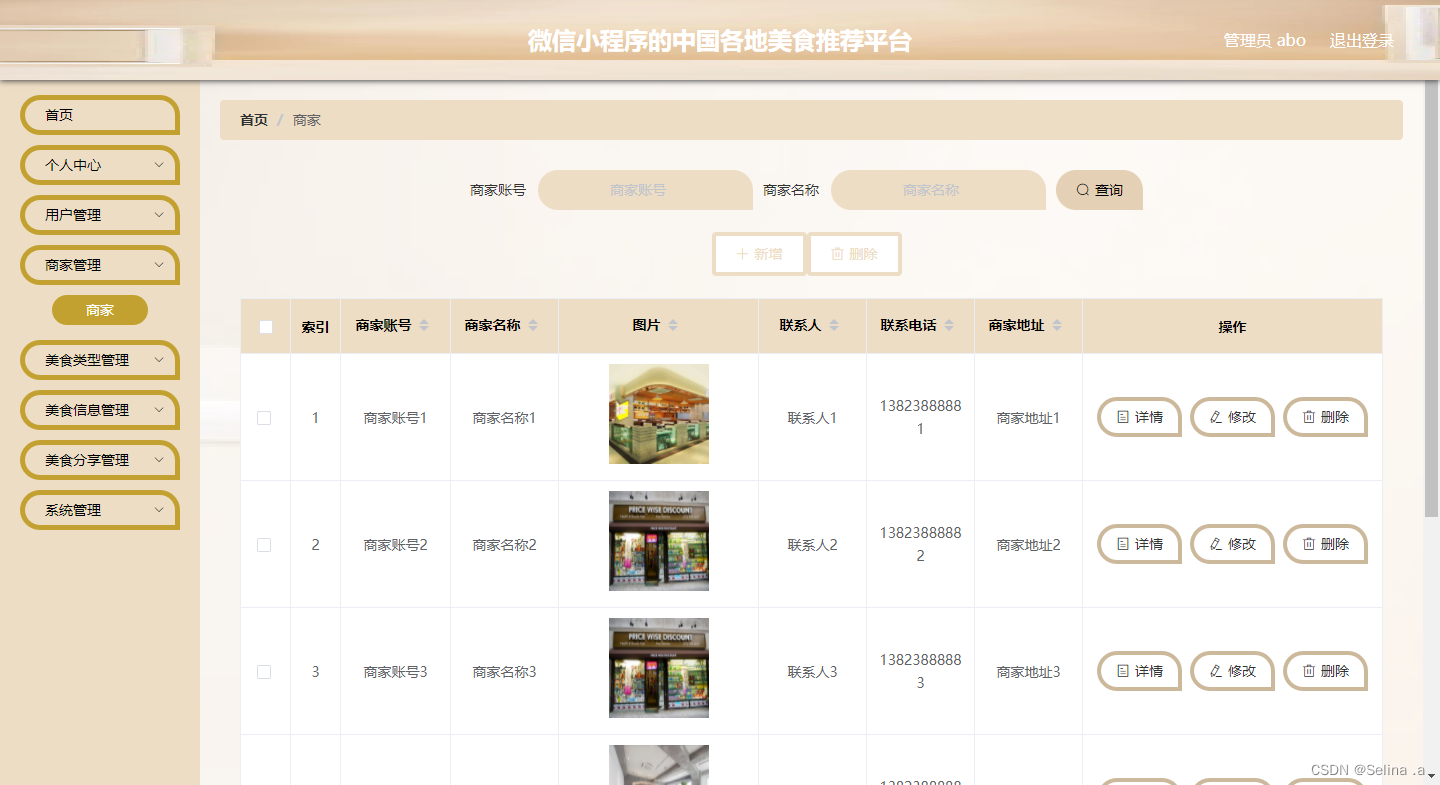Open store image thumbnail for 商家名称2
1440x785 pixels.
point(659,541)
